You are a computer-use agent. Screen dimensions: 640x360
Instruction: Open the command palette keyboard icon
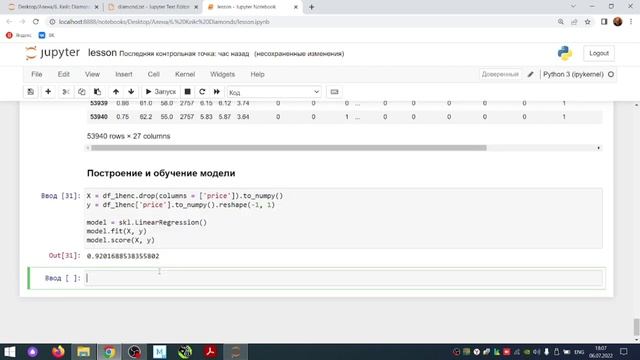tap(334, 92)
